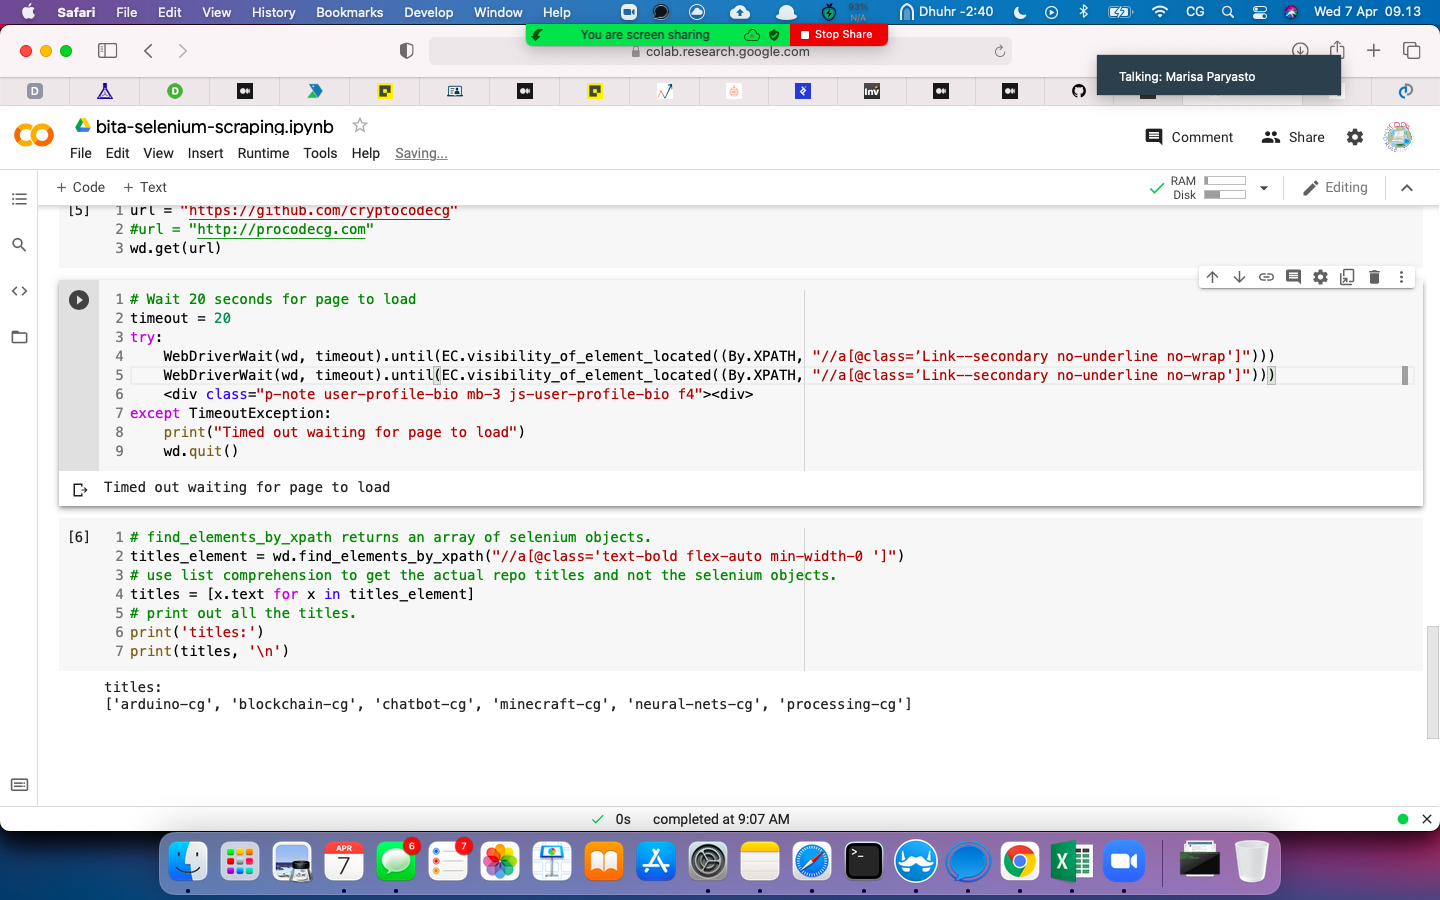
Task: Rename notebook title bita-selenium-scraping.ipynb
Action: click(214, 127)
